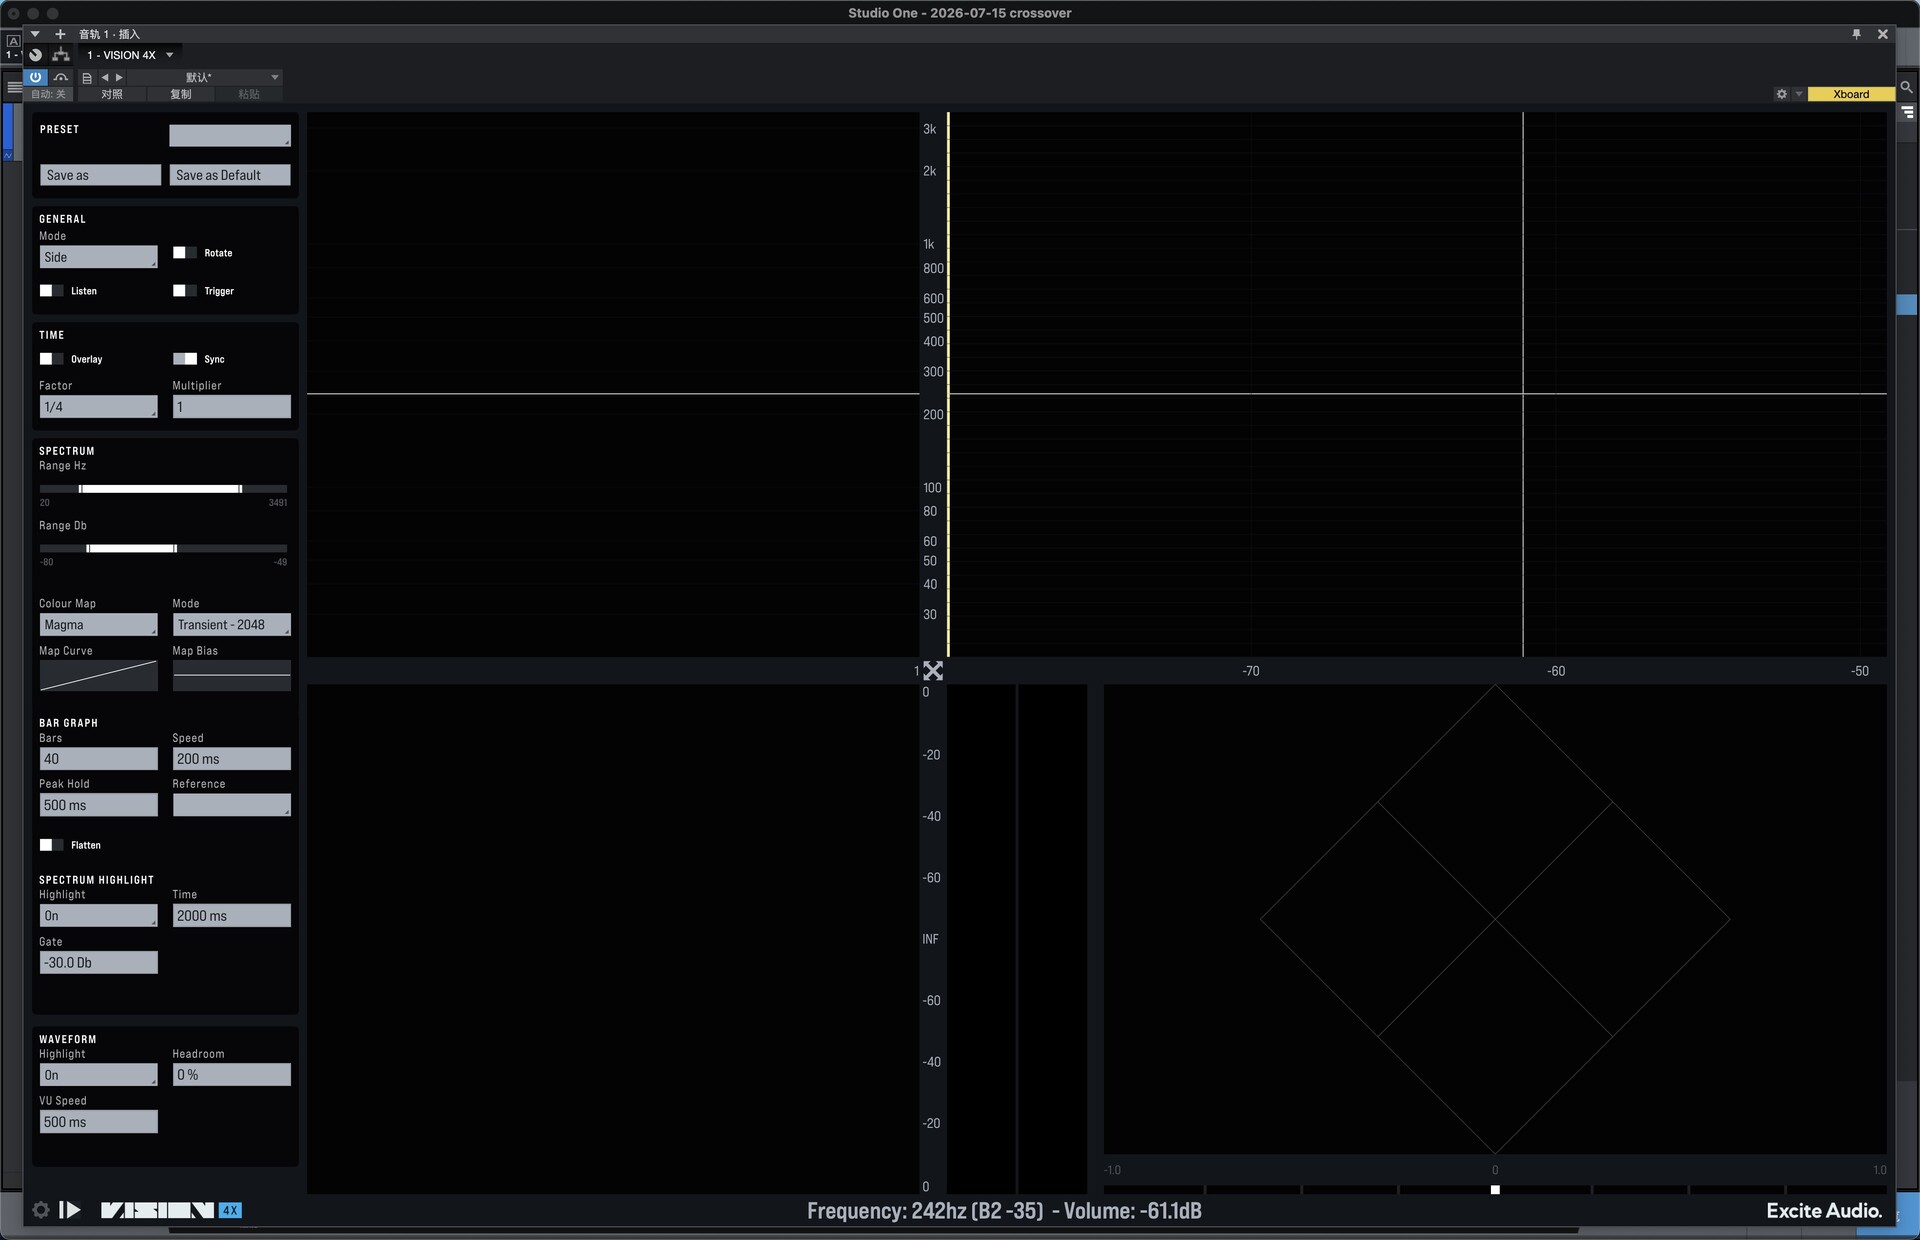The image size is (1920, 1240).
Task: Open the preset file page icon
Action: (87, 77)
